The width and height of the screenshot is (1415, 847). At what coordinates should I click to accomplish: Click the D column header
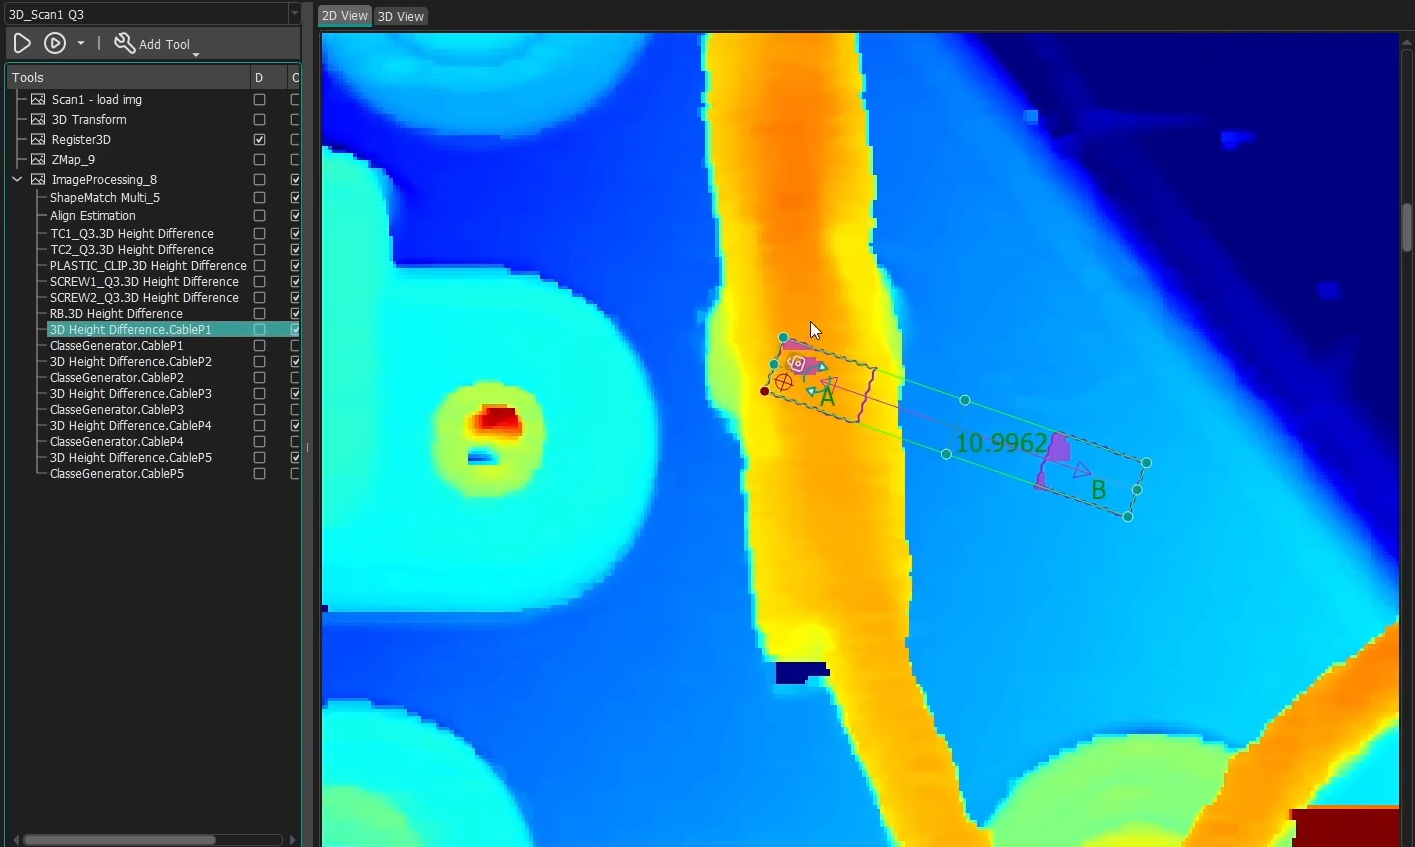(x=268, y=77)
